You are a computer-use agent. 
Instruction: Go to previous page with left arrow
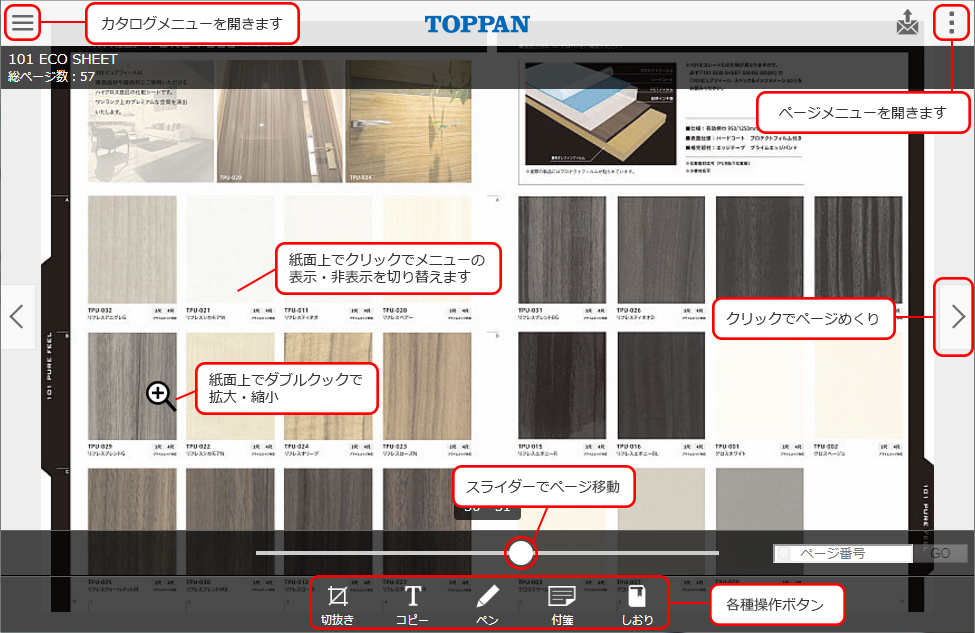tap(17, 317)
